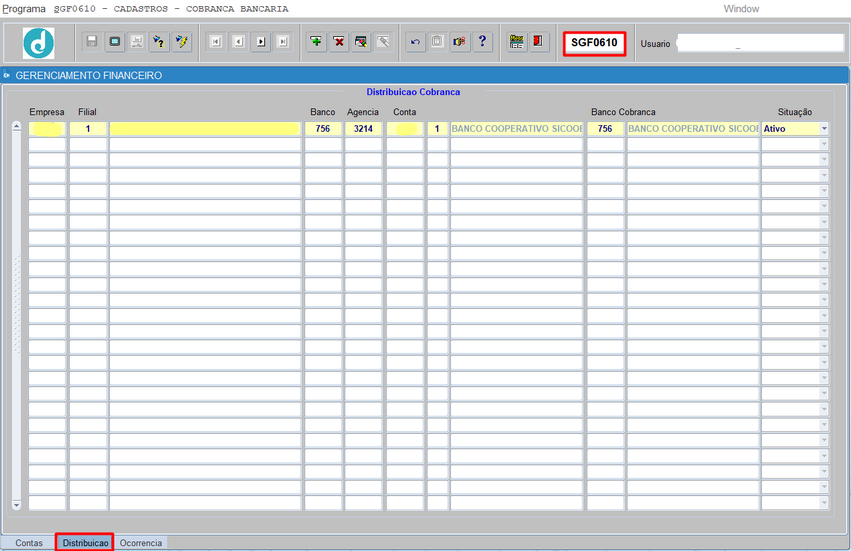Screen dimensions: 851x551
Task: Jump to the last record
Action: tap(283, 42)
